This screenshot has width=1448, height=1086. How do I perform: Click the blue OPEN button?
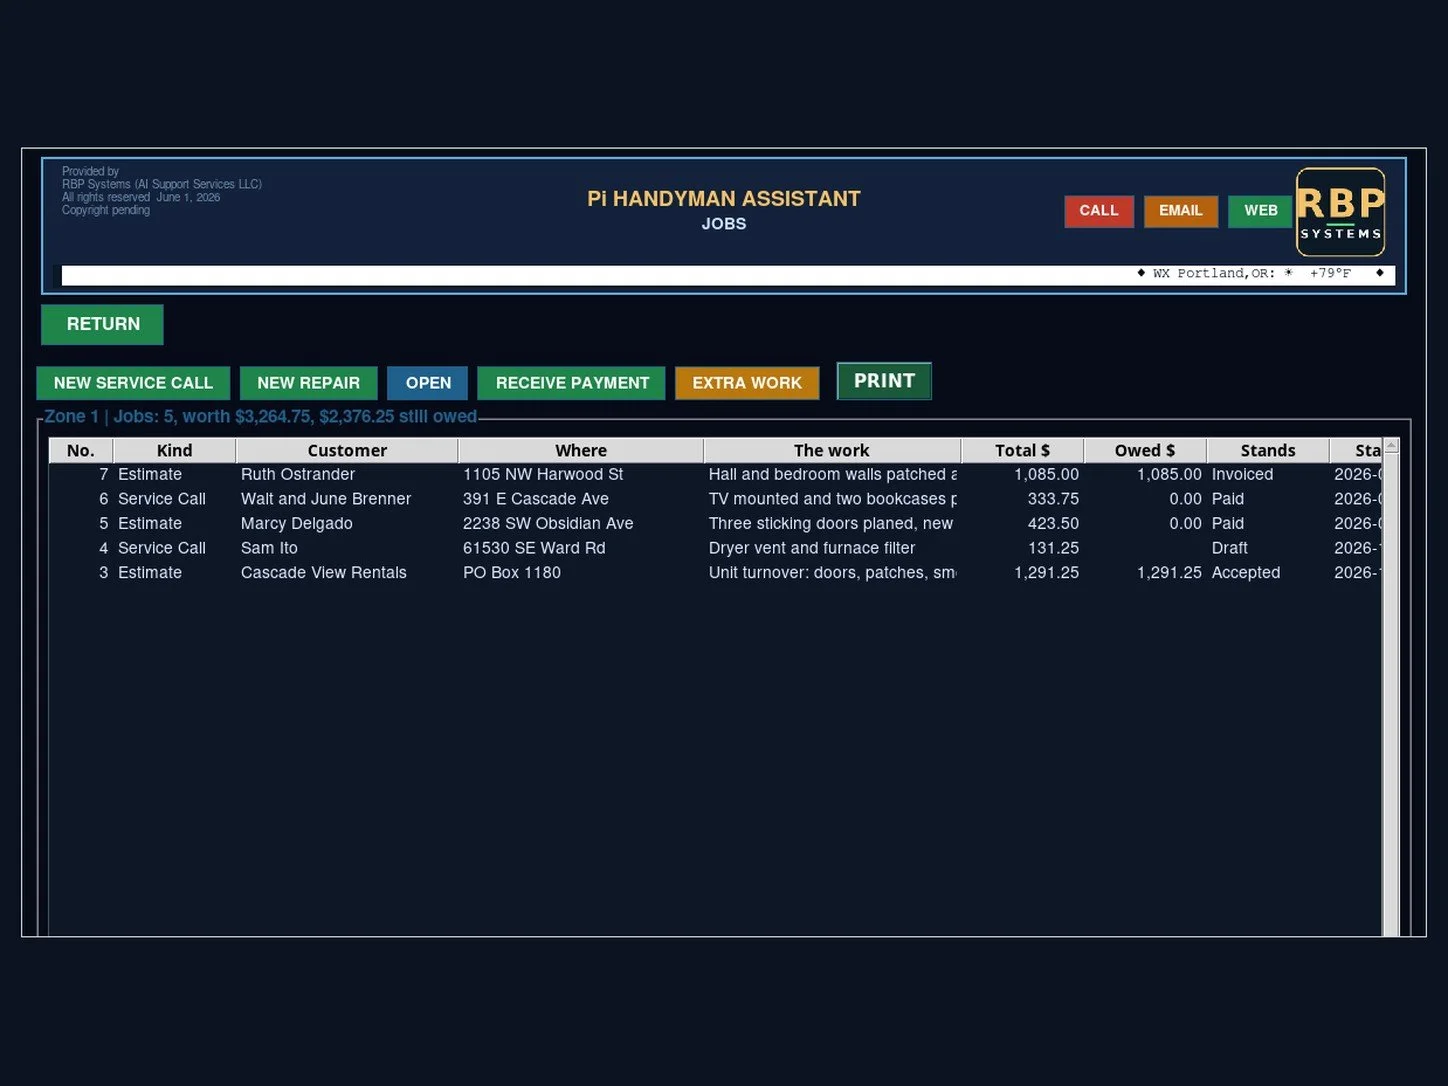tap(428, 383)
